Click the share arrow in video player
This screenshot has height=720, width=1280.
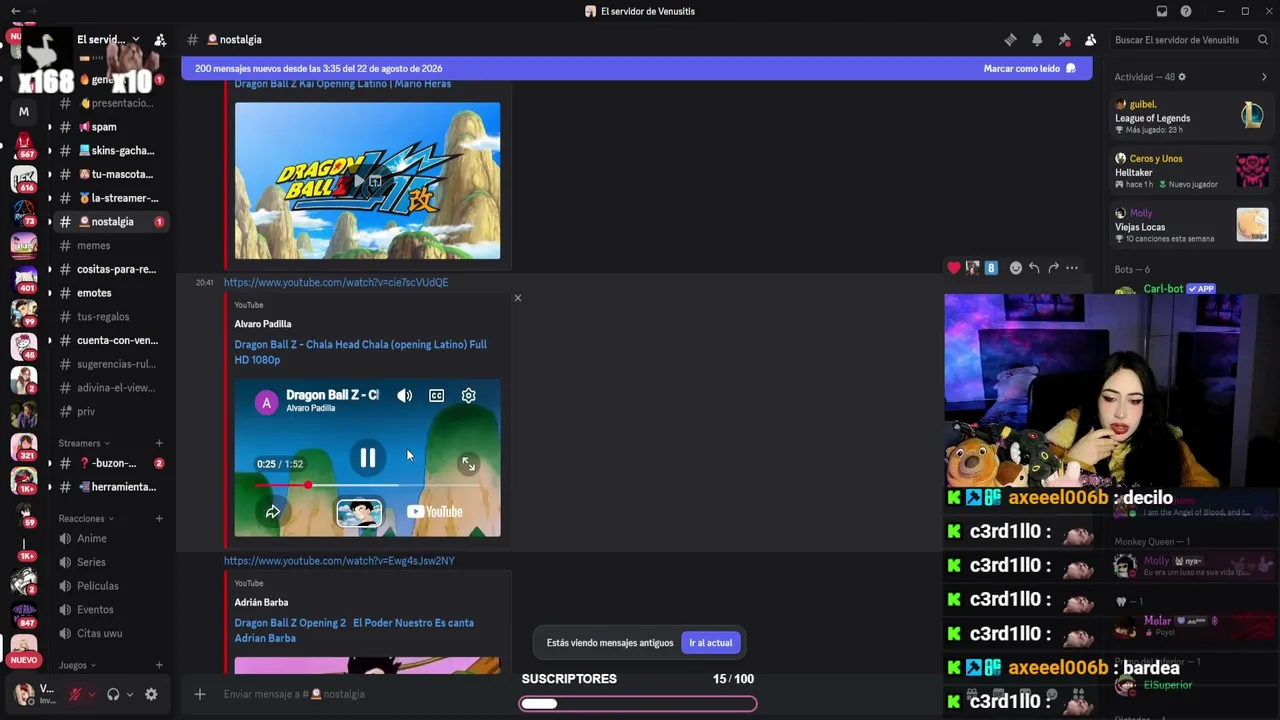click(272, 512)
